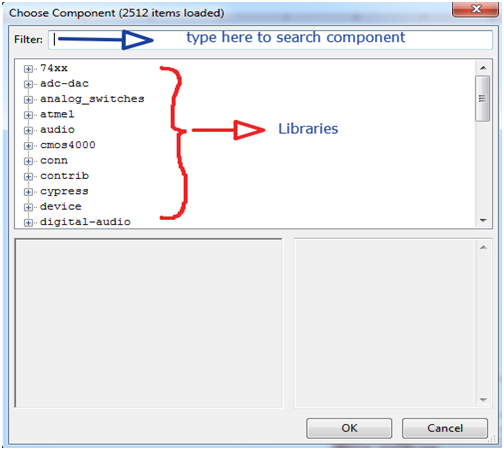Screen dimensions: 504x450
Task: Select the 74xx library entry
Action: tap(54, 68)
